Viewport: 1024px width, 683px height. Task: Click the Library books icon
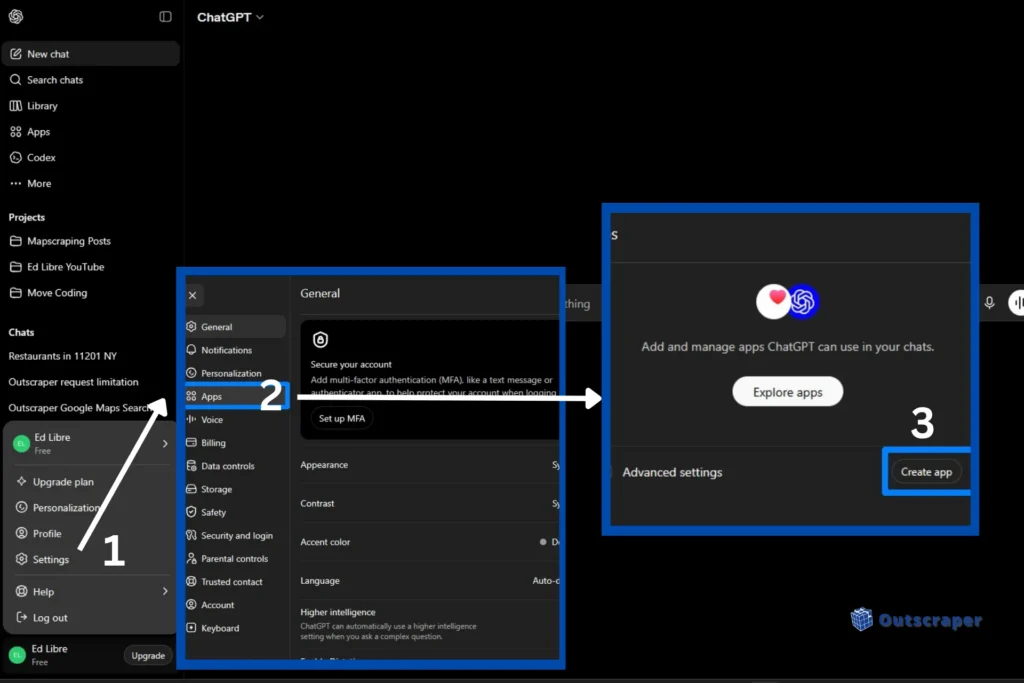coord(16,106)
